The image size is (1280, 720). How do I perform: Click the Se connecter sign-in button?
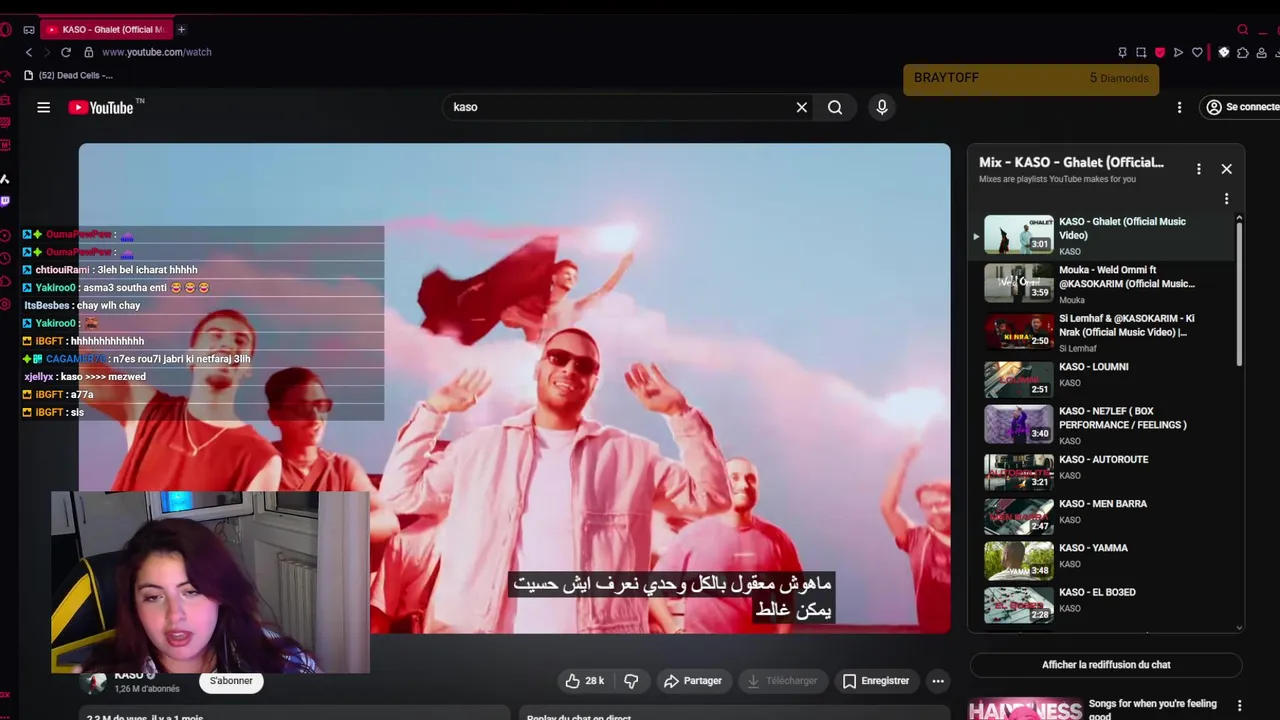1242,107
